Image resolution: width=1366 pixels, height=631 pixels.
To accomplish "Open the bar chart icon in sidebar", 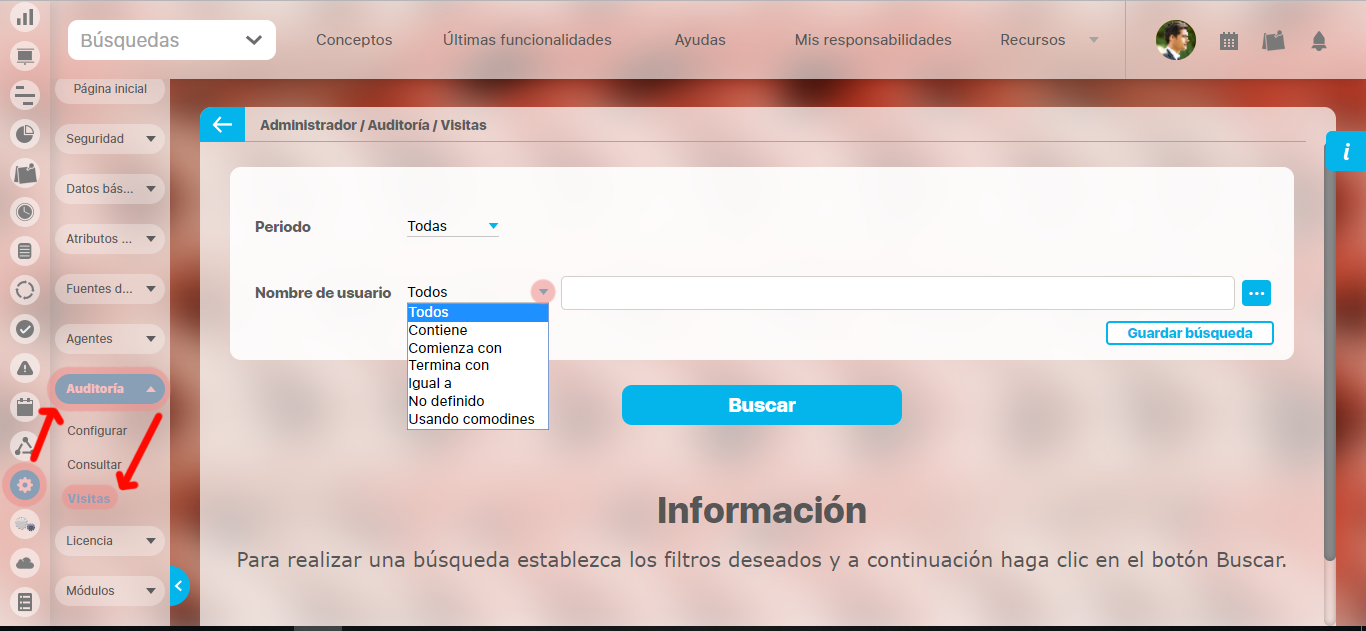I will point(25,17).
